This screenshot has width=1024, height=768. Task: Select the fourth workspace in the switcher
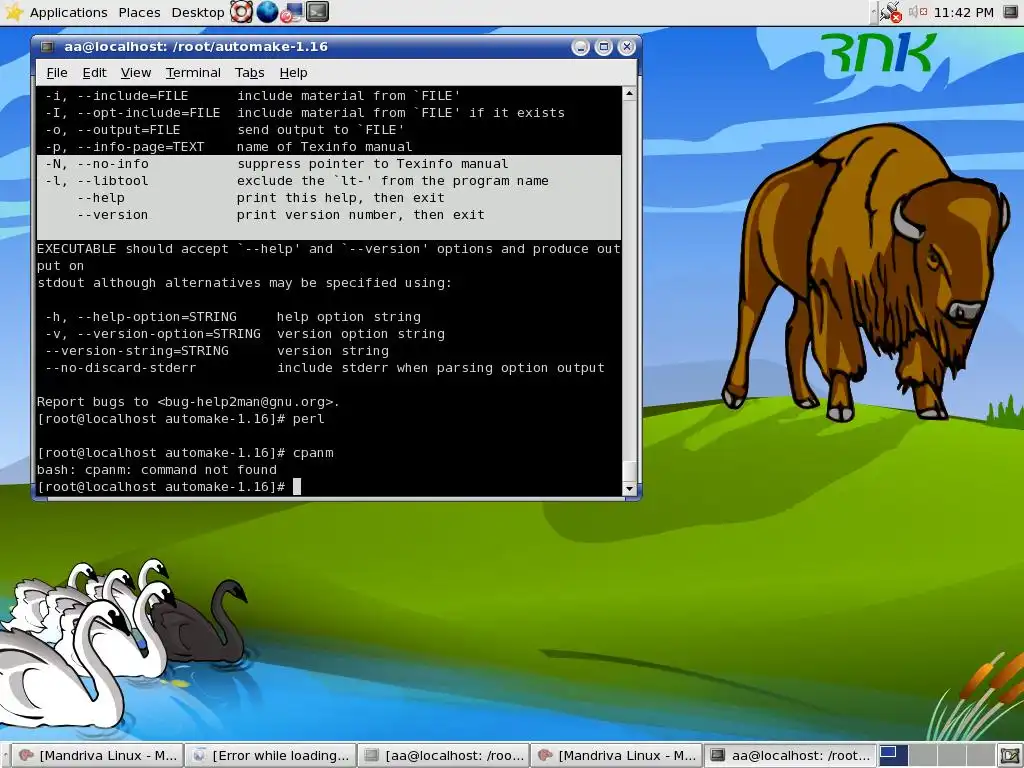[979, 756]
